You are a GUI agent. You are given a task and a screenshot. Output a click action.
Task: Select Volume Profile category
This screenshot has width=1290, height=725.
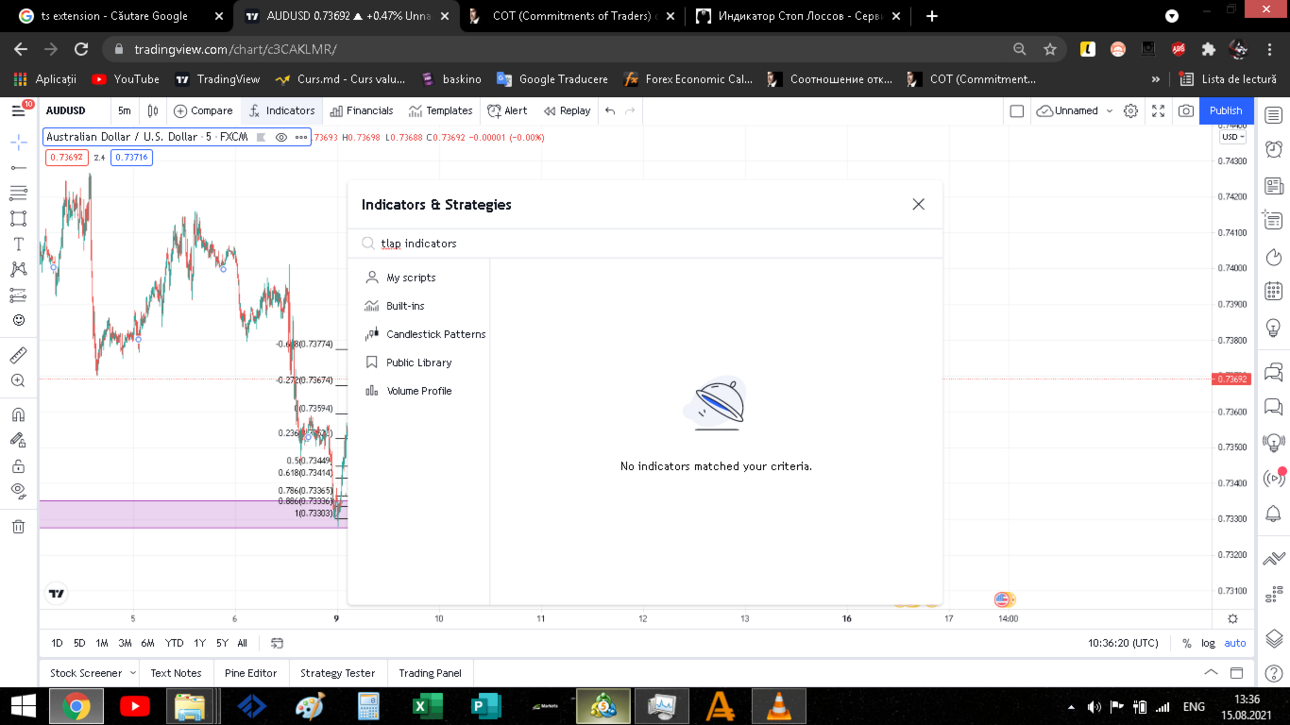click(x=419, y=391)
